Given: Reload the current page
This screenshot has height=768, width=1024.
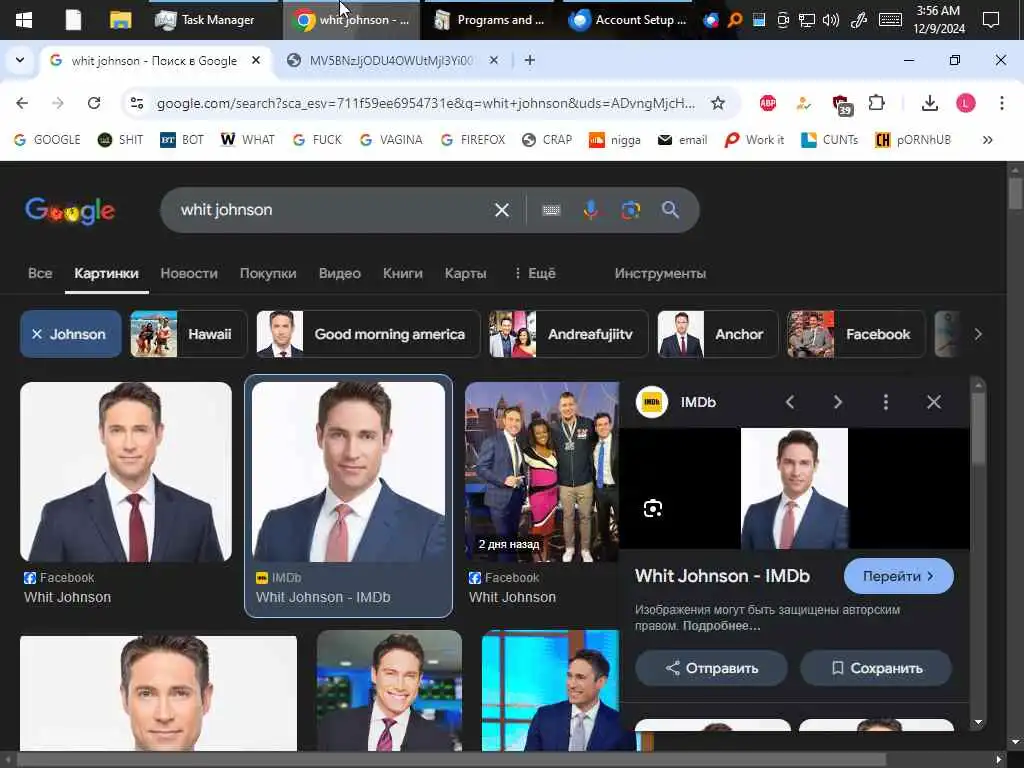Looking at the screenshot, I should [94, 103].
